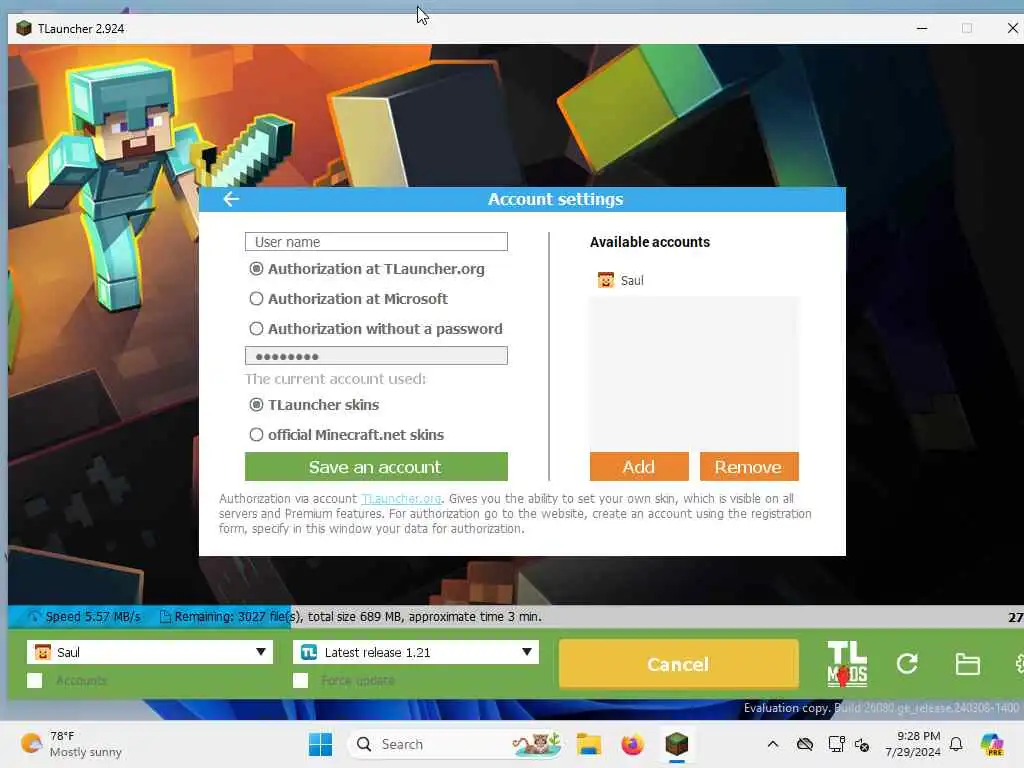Viewport: 1024px width, 768px height.
Task: Expand the Saul account dropdown
Action: point(150,652)
